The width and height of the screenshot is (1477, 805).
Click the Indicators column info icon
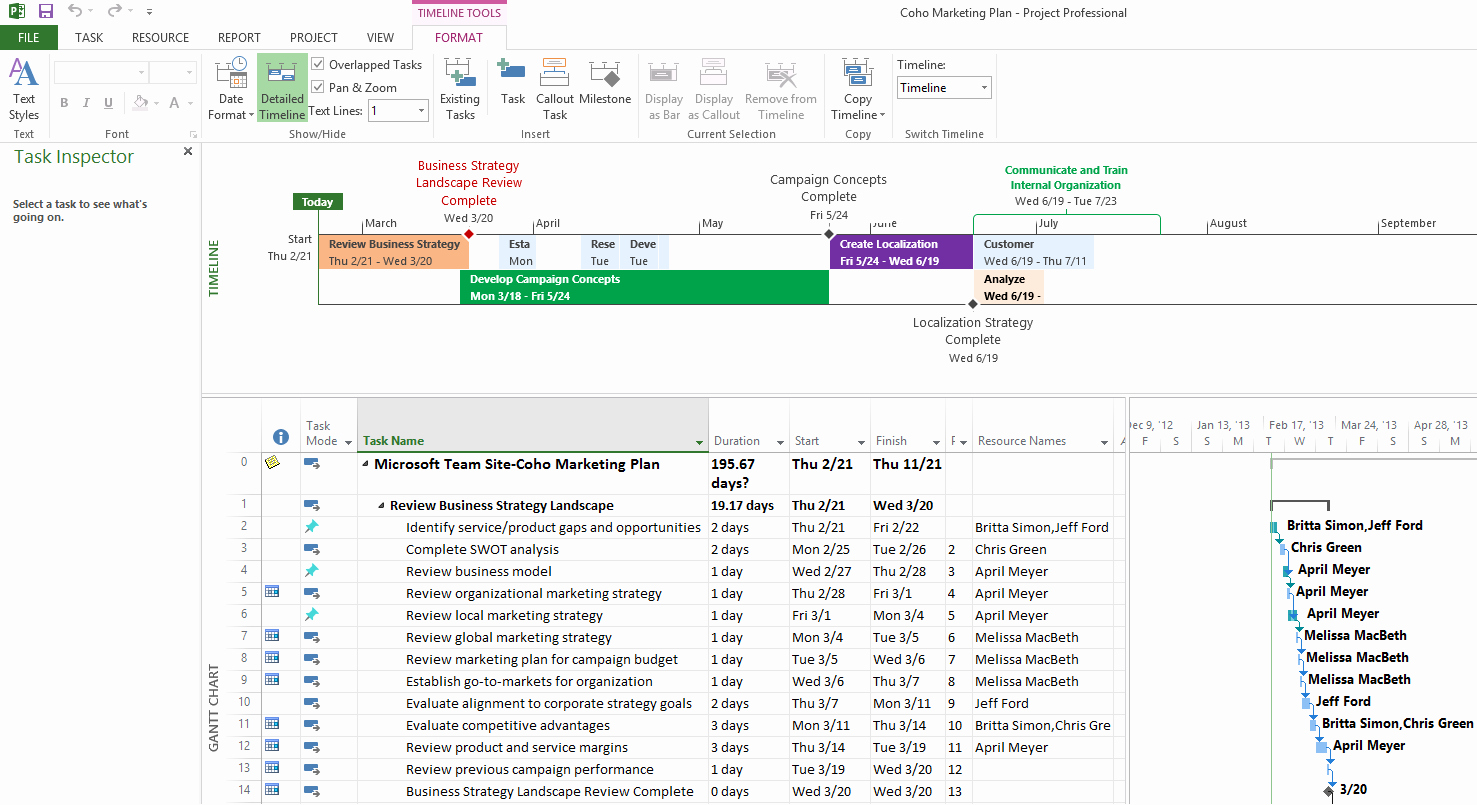tap(281, 437)
